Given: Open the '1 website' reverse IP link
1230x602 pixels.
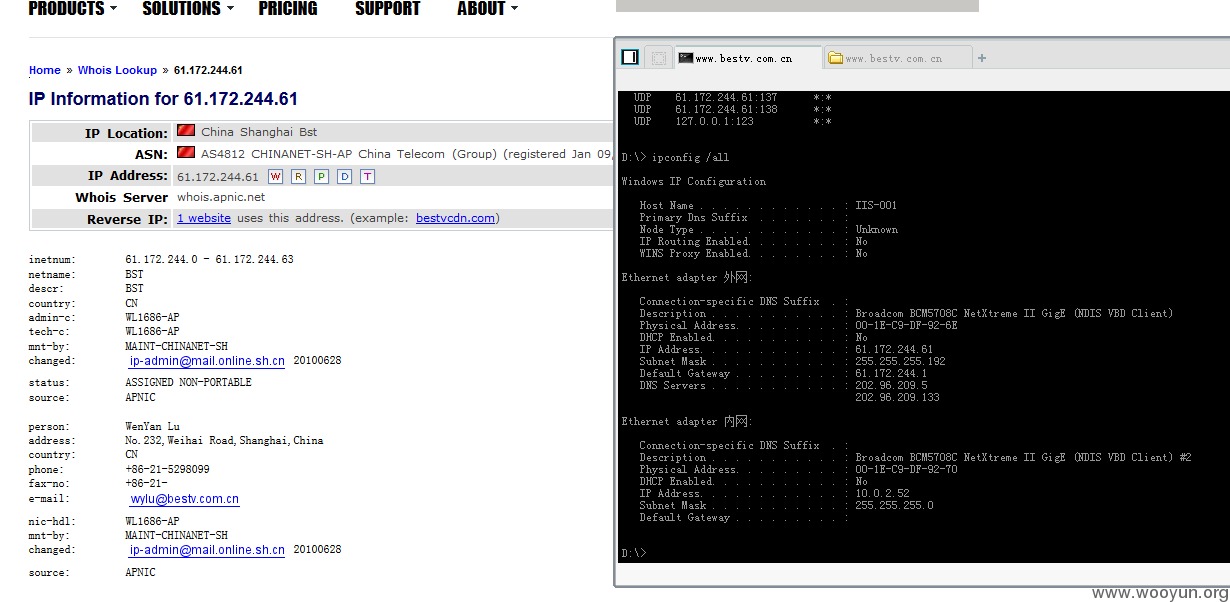Looking at the screenshot, I should 204,218.
